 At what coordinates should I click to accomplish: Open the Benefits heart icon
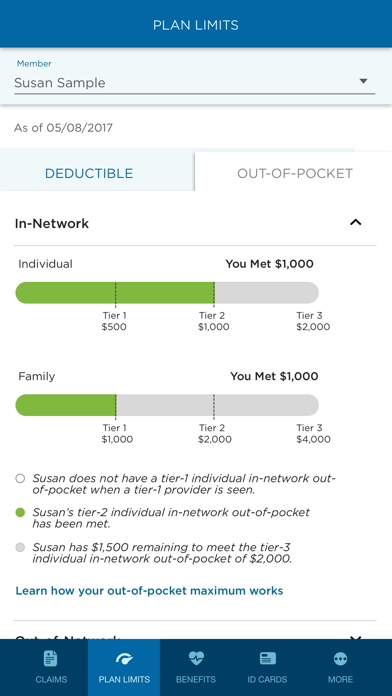(196, 658)
